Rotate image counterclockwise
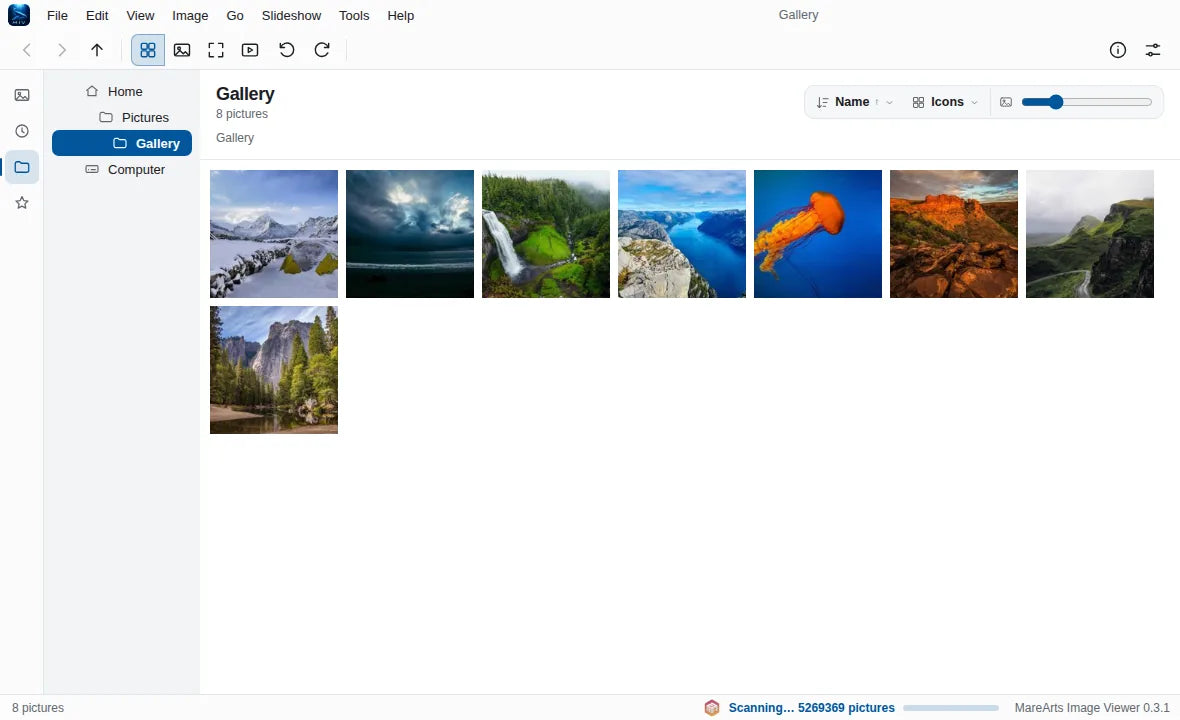 tap(287, 50)
